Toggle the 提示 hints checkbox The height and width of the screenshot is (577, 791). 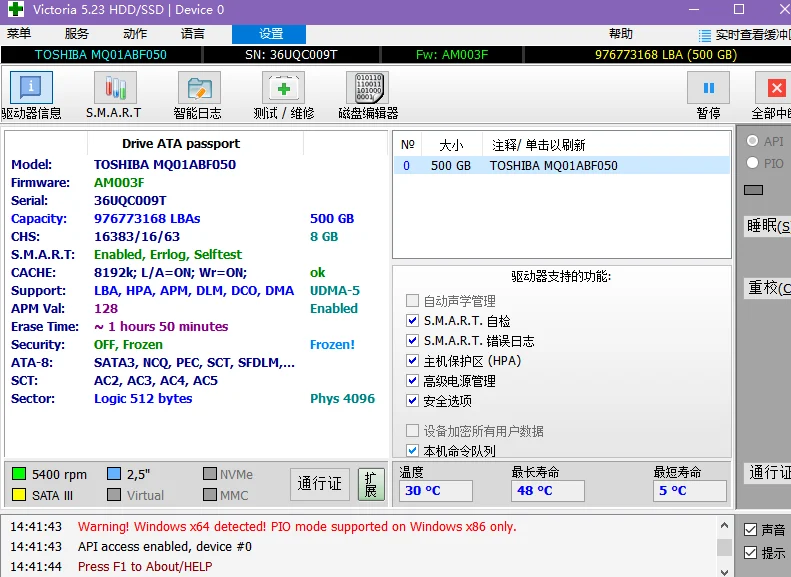750,553
